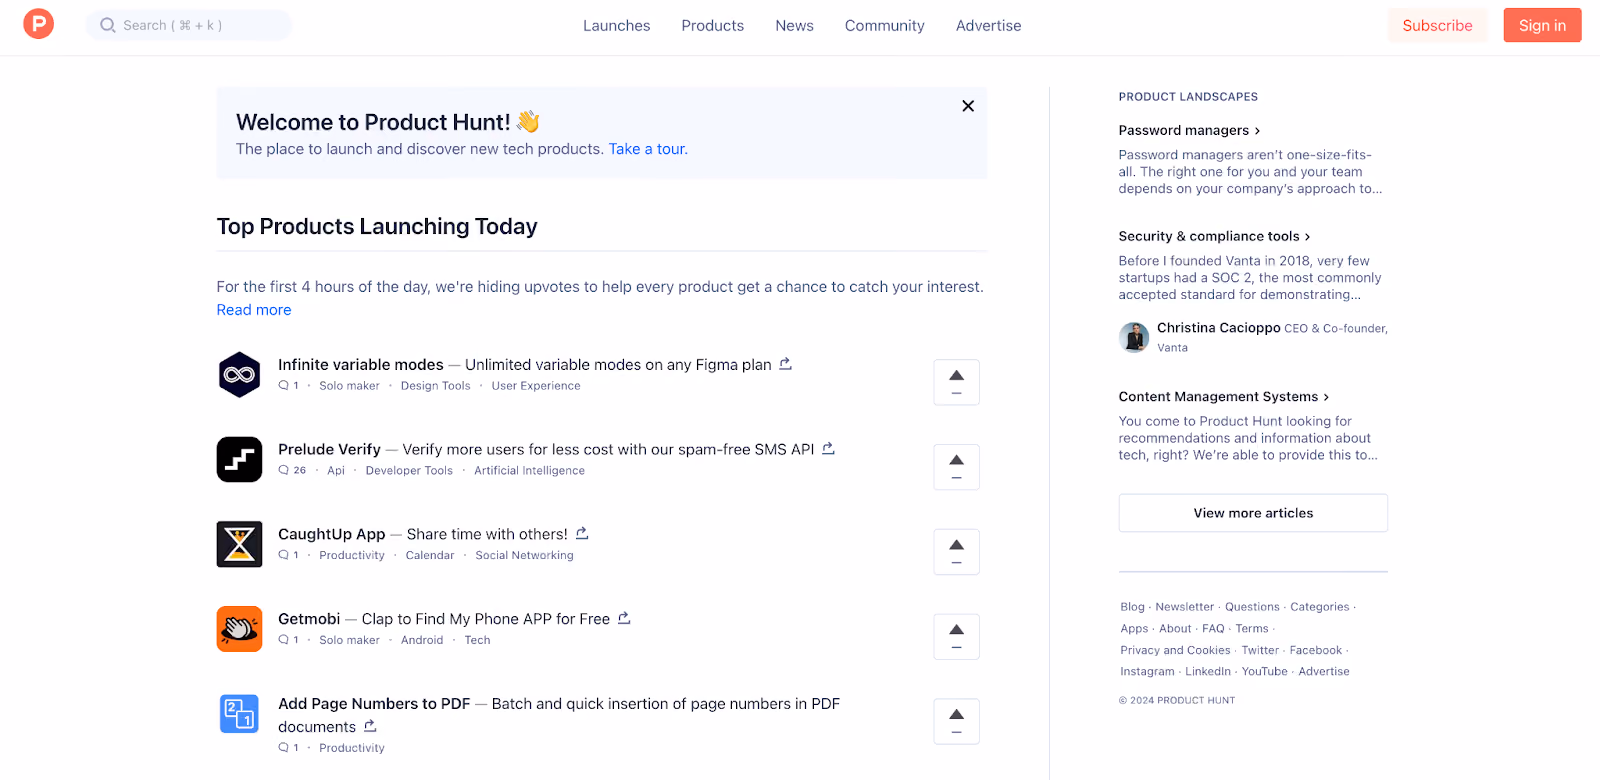Upvote the Getmobi product
This screenshot has height=780, width=1600.
point(956,636)
